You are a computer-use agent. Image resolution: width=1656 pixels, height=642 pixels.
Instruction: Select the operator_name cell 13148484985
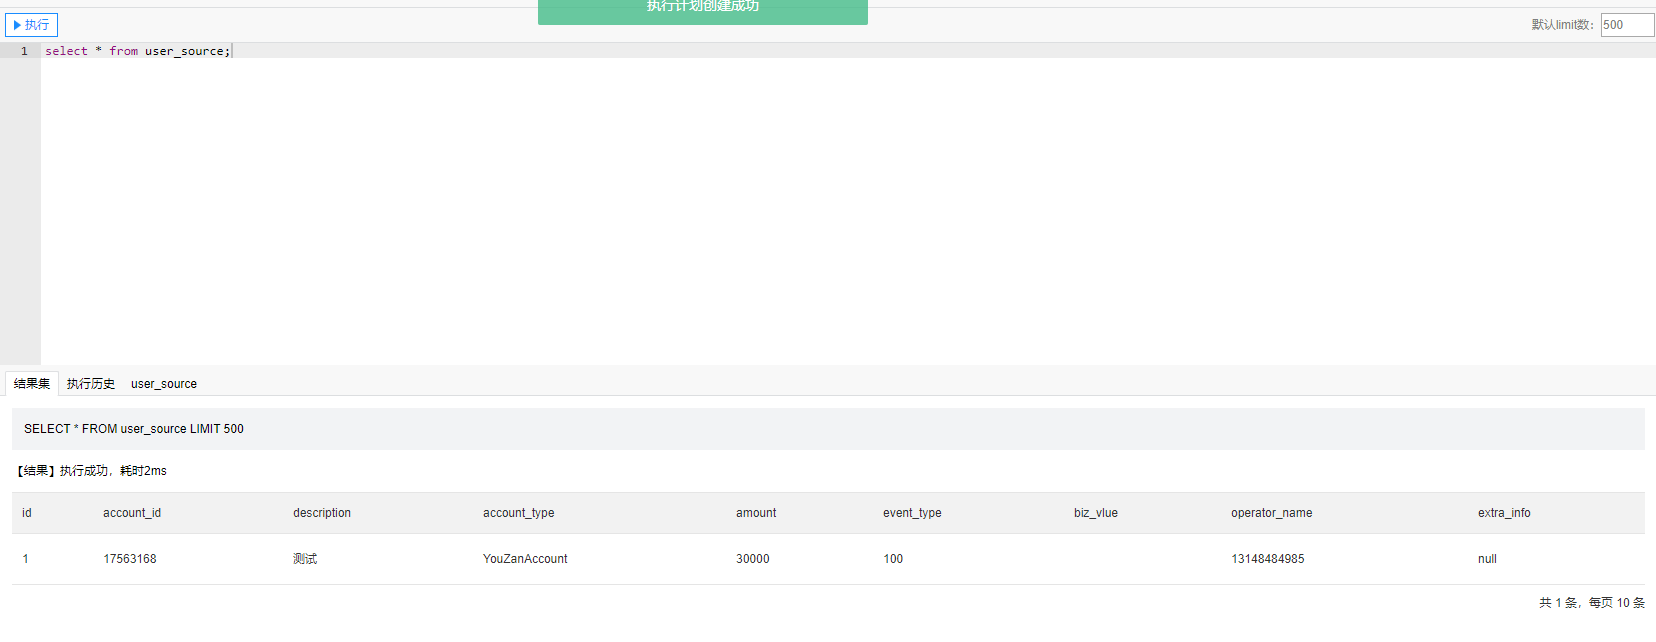click(1268, 559)
